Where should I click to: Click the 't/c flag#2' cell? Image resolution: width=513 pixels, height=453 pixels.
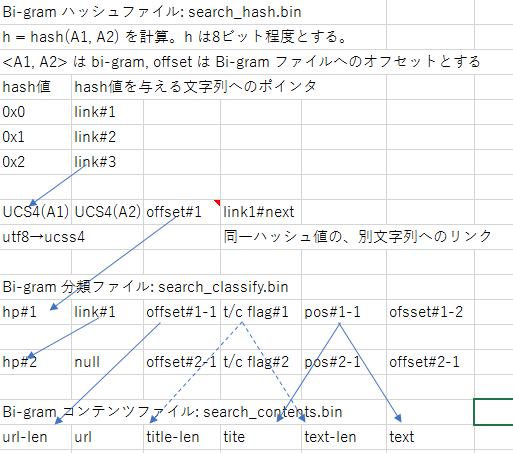pos(261,362)
